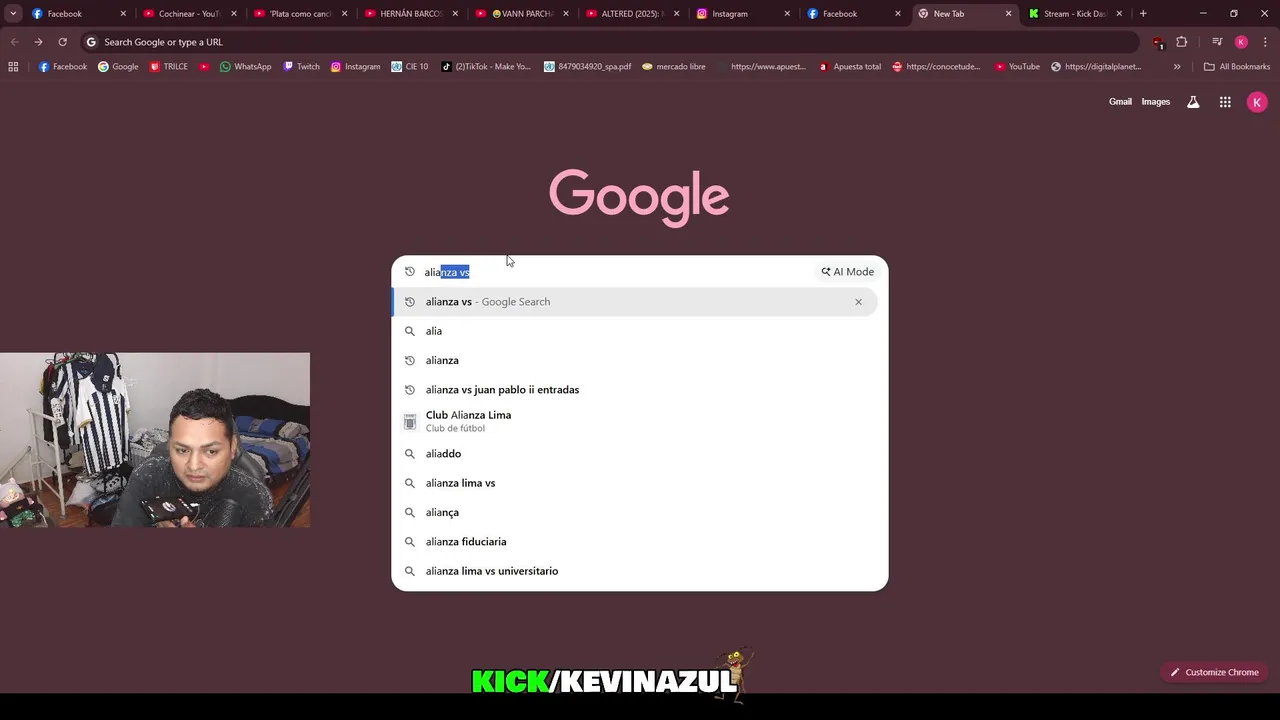Open the TikTok bookmark
Image resolution: width=1280 pixels, height=720 pixels.
(x=486, y=67)
